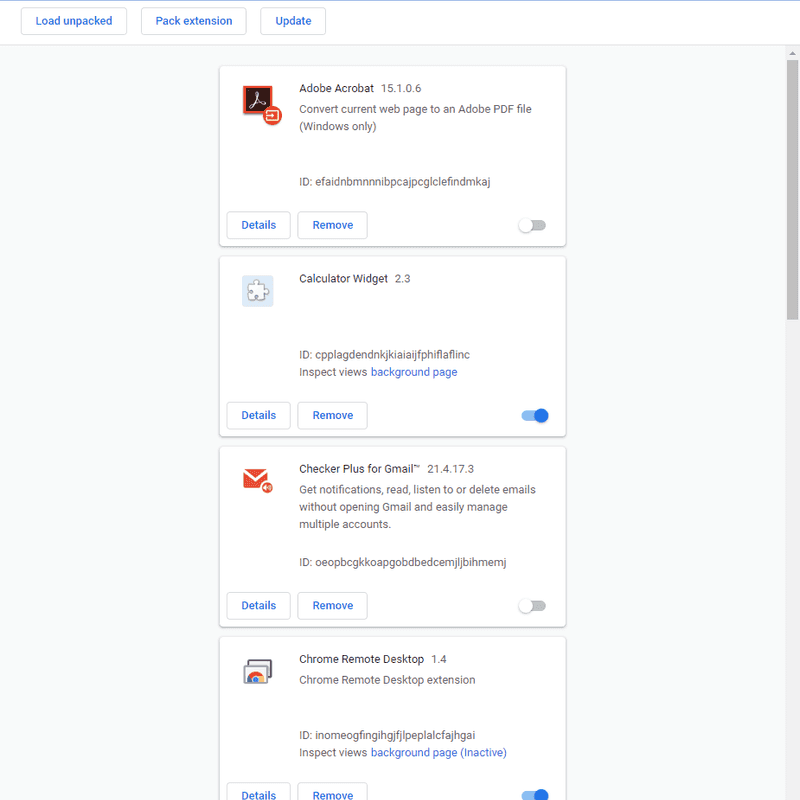Click the Checker Plus for Gmail icon
Screen dimensions: 800x800
point(258,481)
